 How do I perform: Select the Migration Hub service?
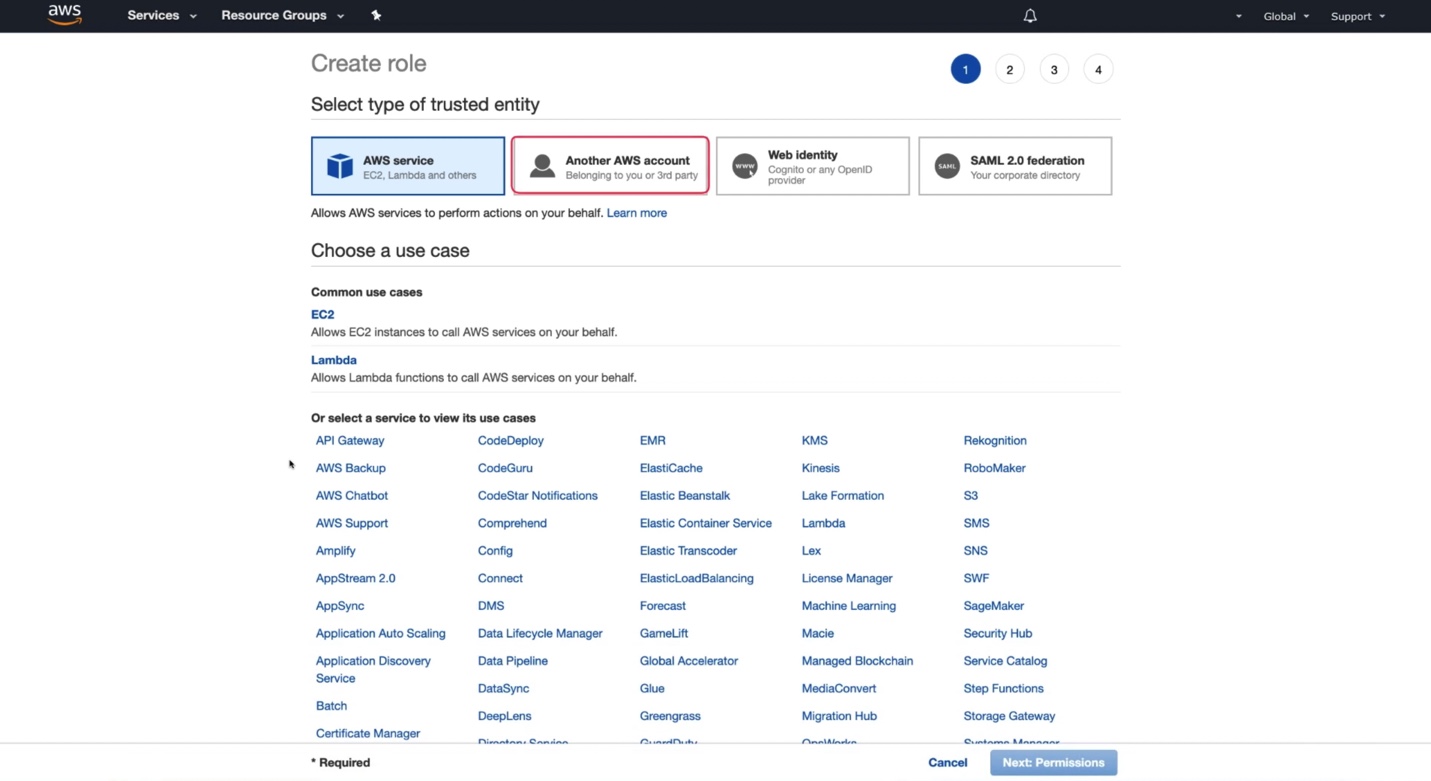tap(839, 716)
